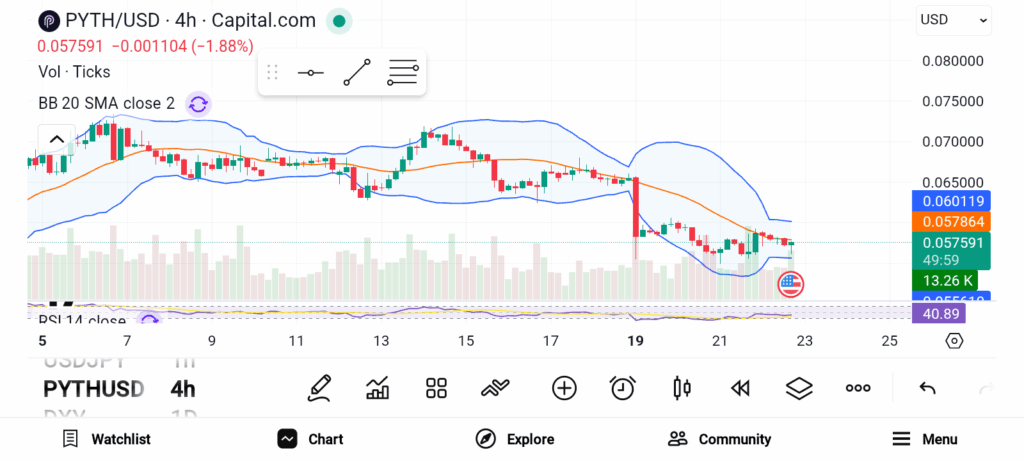The height and width of the screenshot is (461, 1024).
Task: Expand more options with three-dots icon
Action: point(858,388)
